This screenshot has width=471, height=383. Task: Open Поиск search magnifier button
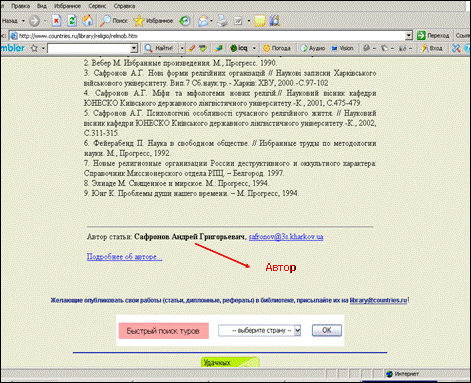point(114,21)
